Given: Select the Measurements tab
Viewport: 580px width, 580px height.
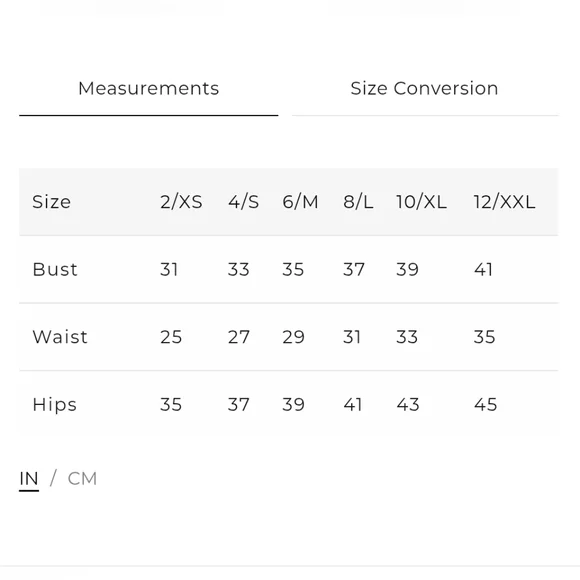Looking at the screenshot, I should pyautogui.click(x=149, y=89).
